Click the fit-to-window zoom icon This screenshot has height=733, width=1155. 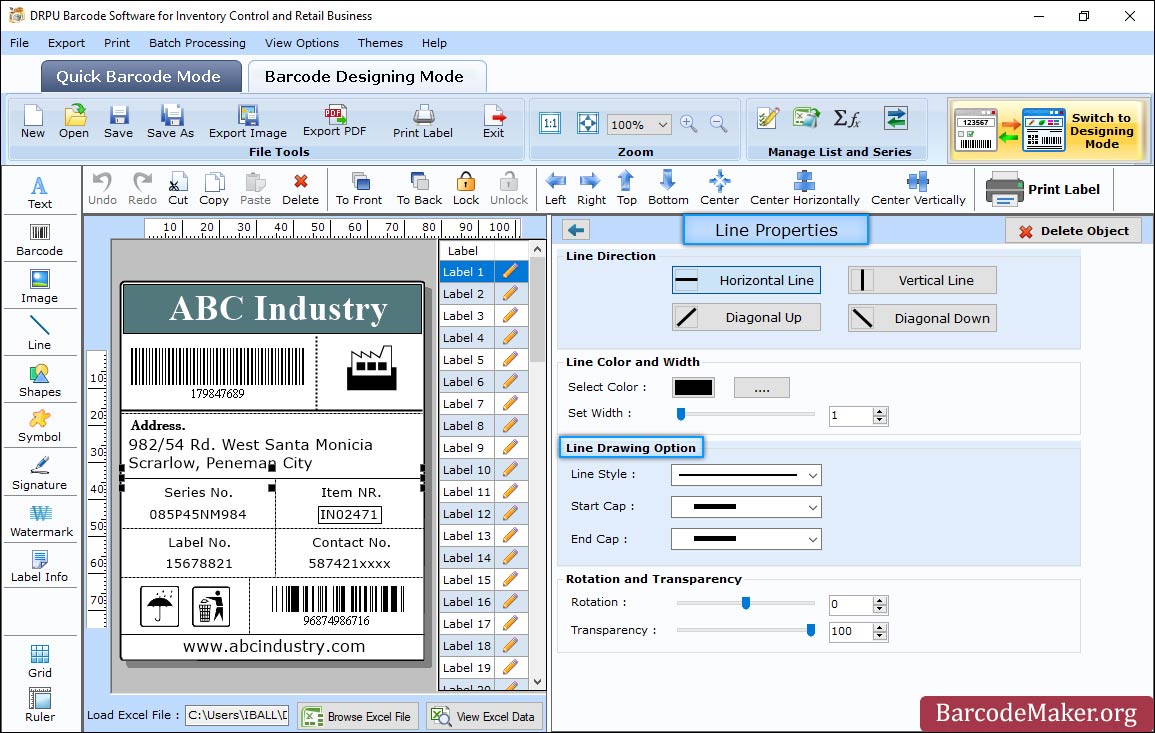(x=588, y=123)
